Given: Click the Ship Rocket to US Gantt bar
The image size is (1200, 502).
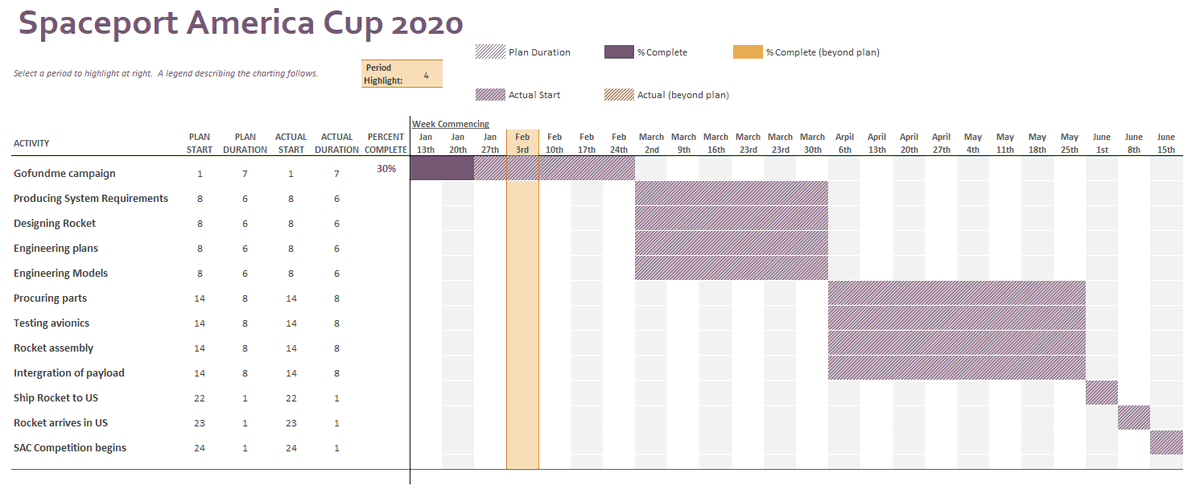Looking at the screenshot, I should pyautogui.click(x=1102, y=393).
